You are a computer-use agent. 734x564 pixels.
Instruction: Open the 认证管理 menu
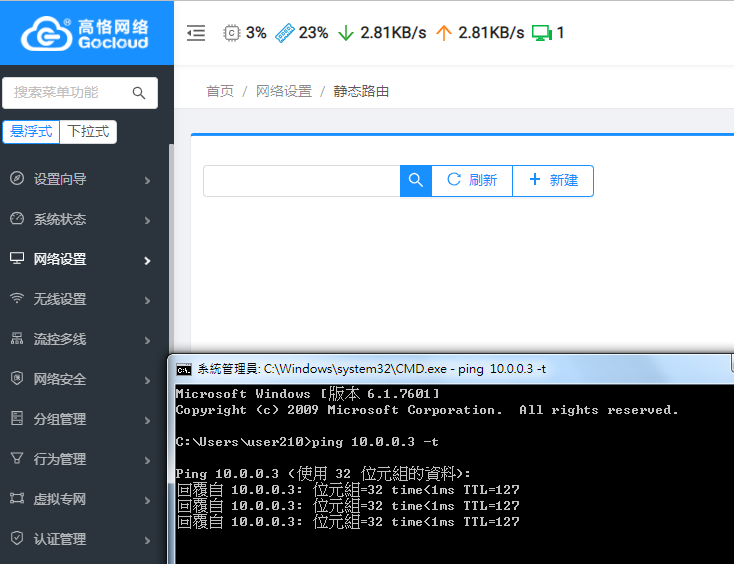coord(83,539)
